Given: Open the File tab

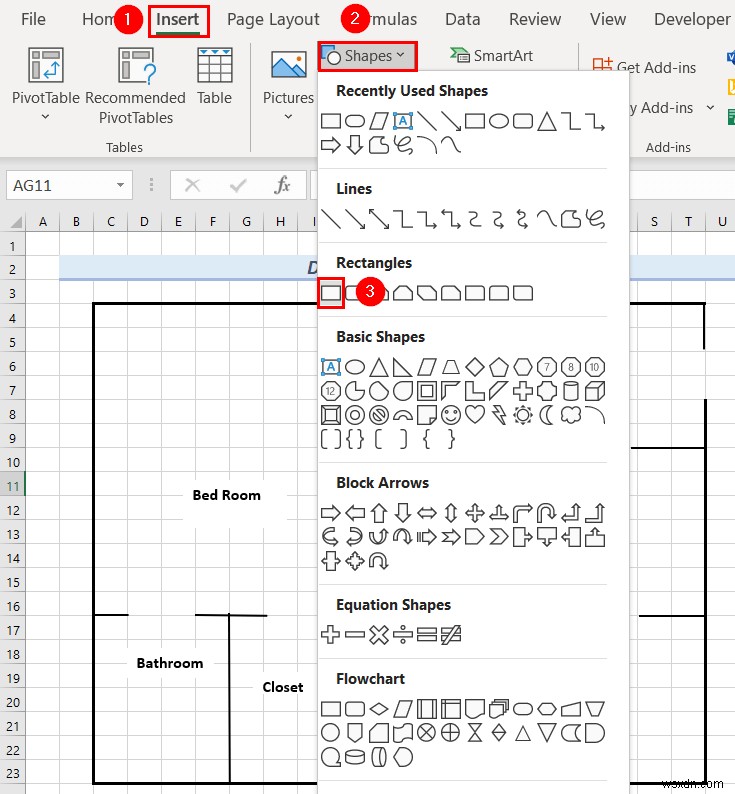Looking at the screenshot, I should [33, 19].
